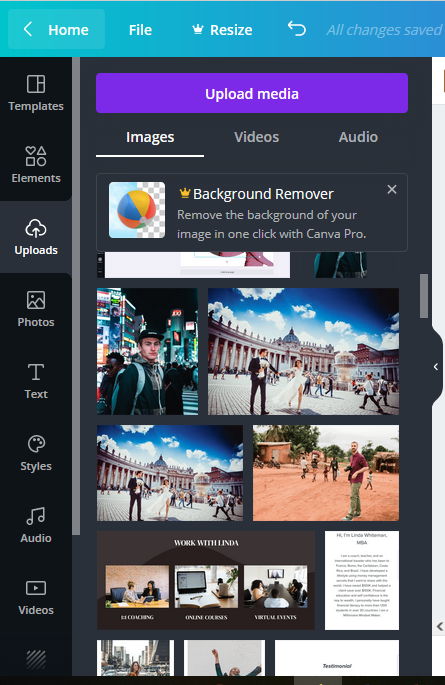
Task: Switch to the Audio tab in uploads
Action: [x=358, y=137]
